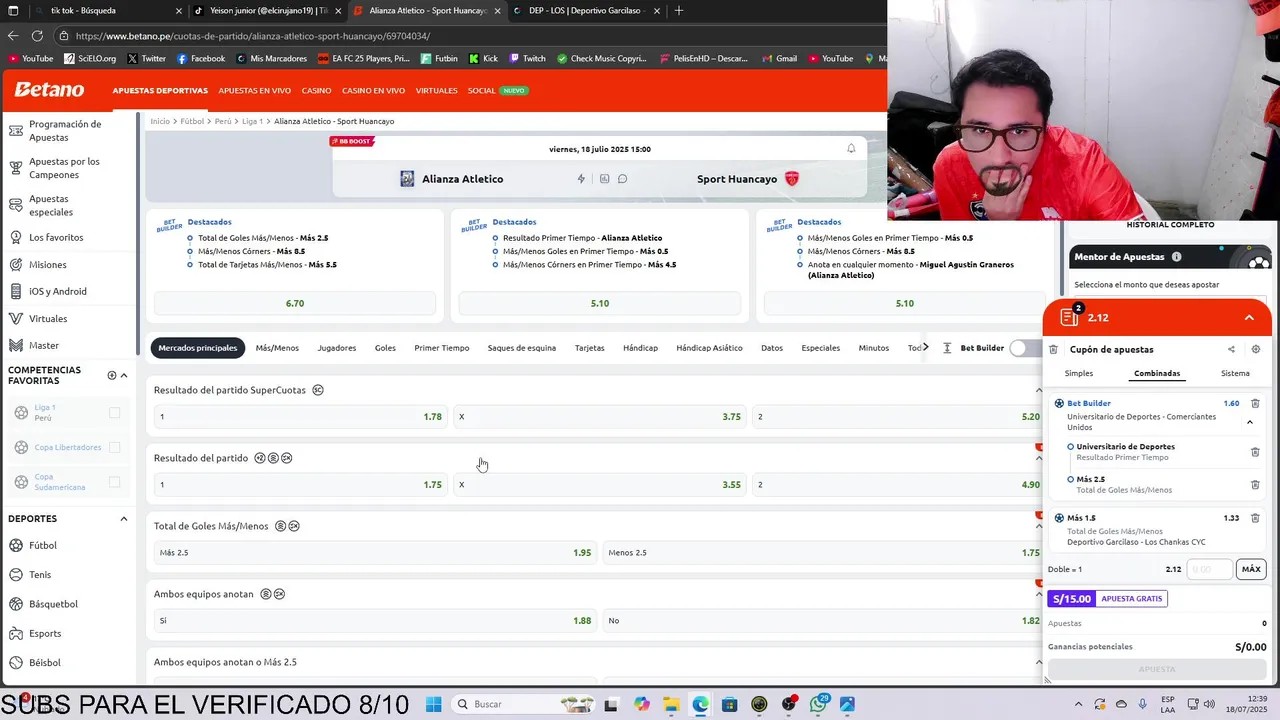Open Programación de Apuestas in sidebar

point(65,130)
